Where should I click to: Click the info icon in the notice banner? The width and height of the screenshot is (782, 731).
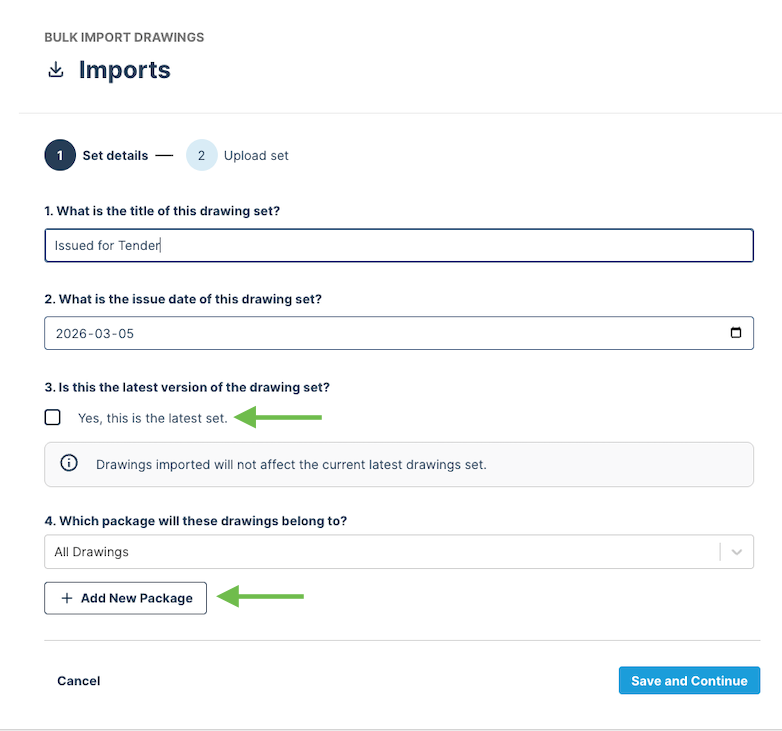69,464
